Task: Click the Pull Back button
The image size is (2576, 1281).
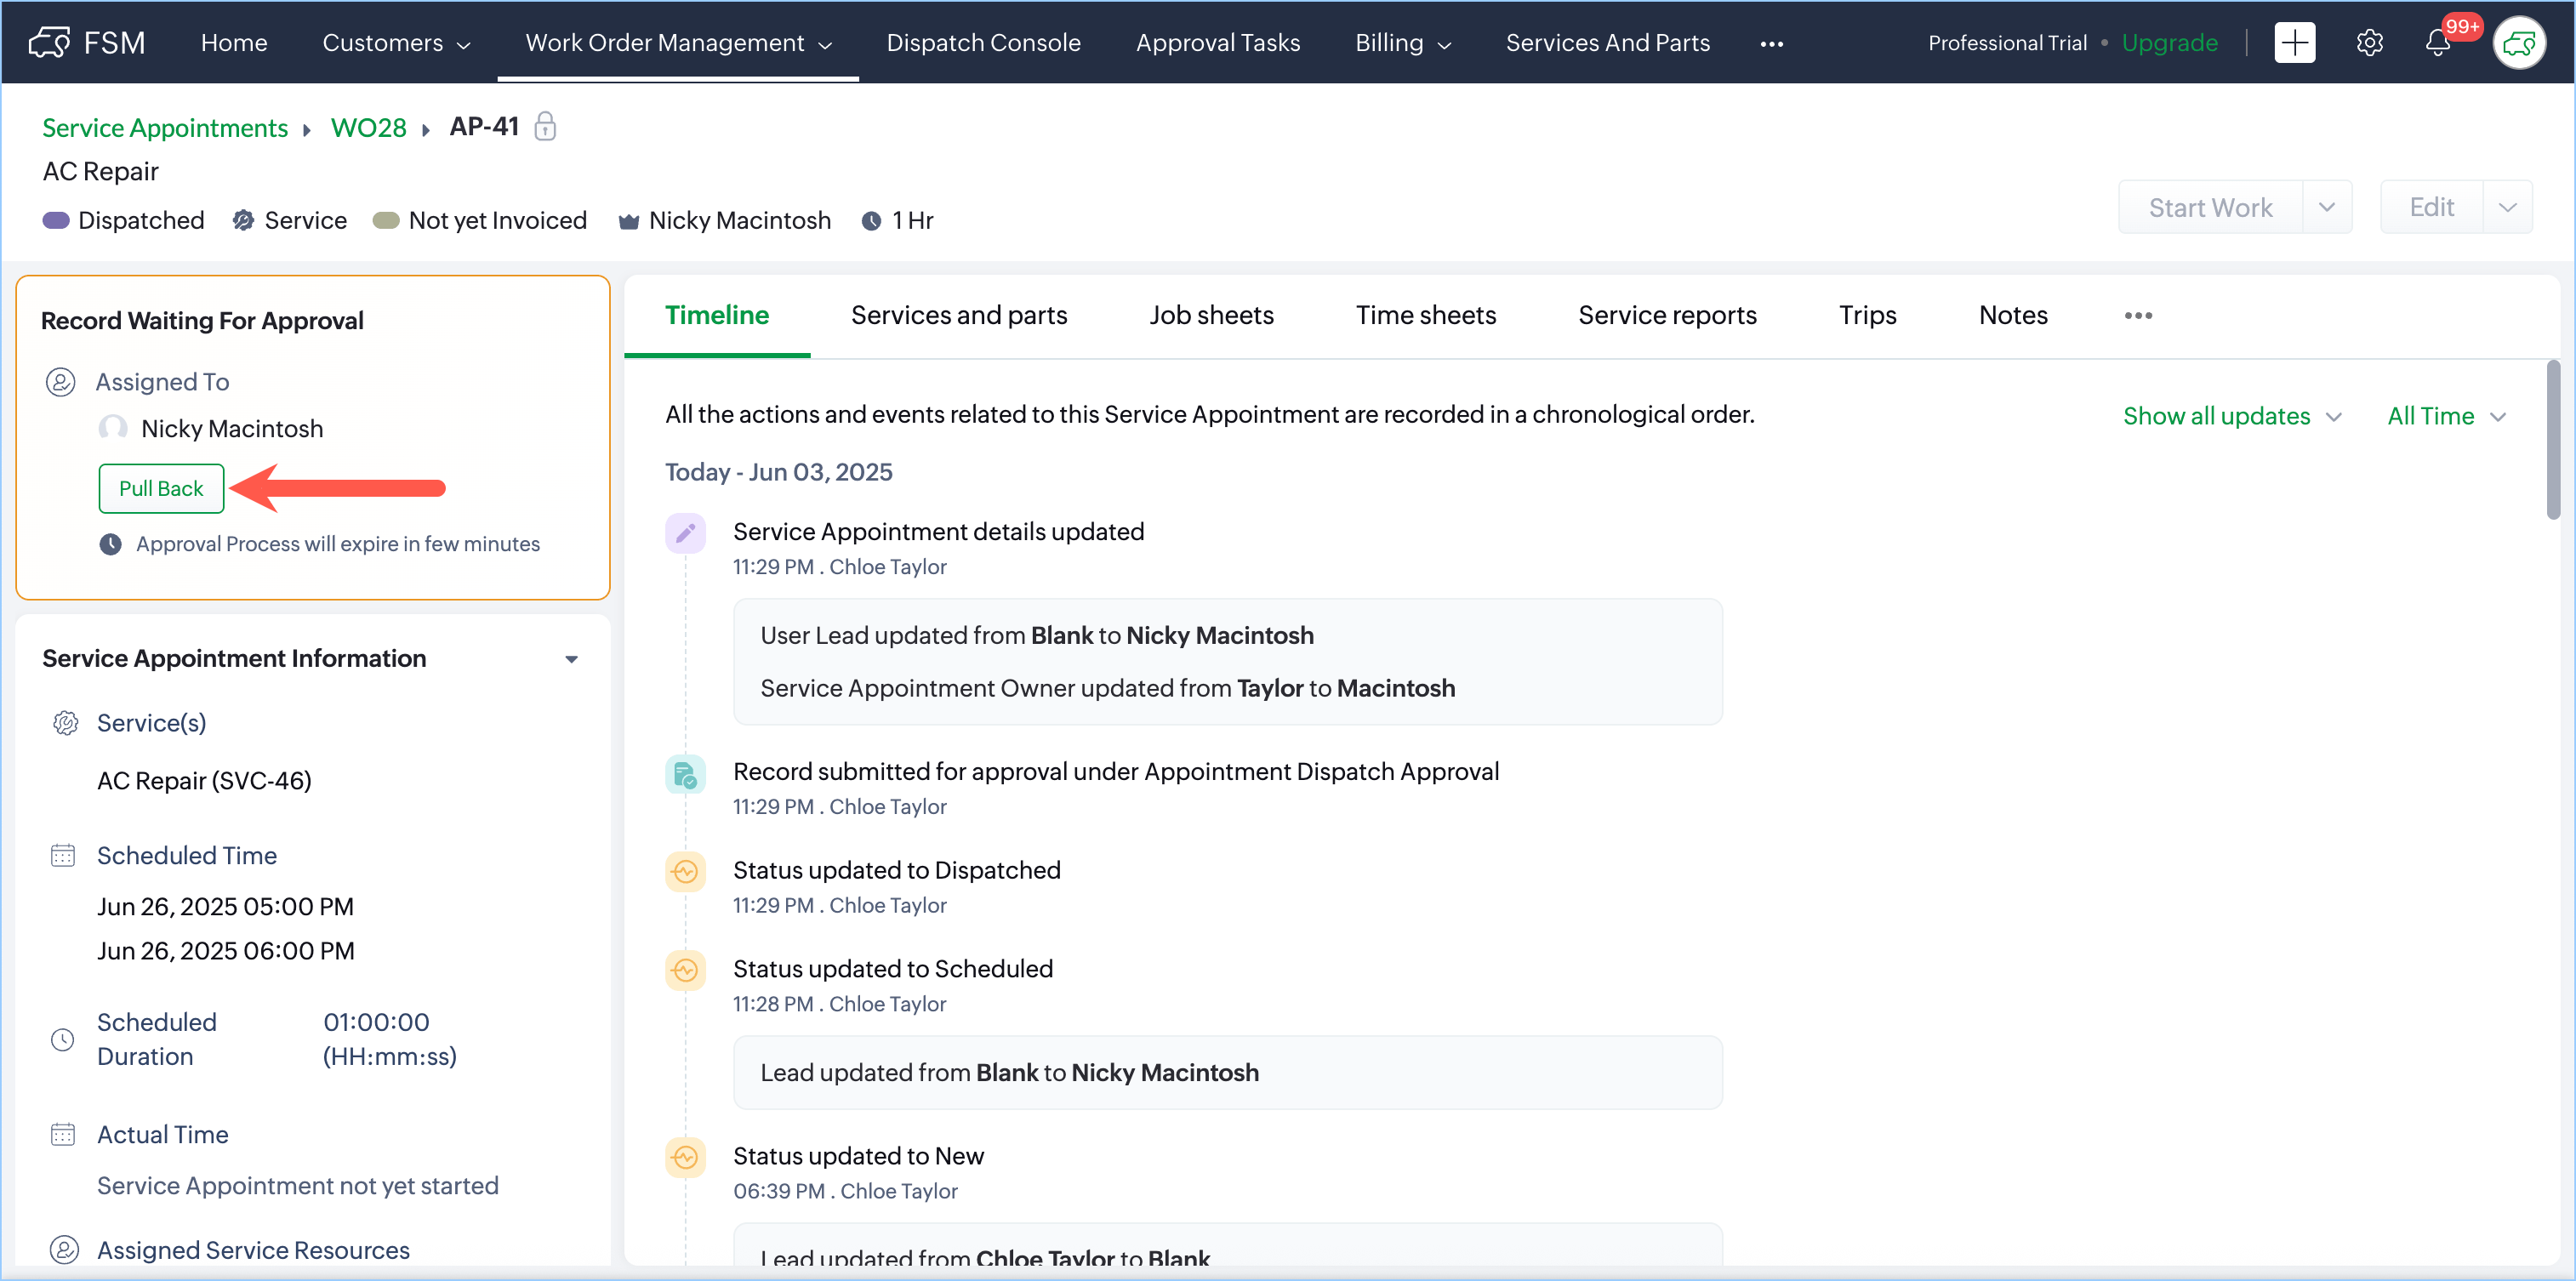Action: (x=161, y=489)
